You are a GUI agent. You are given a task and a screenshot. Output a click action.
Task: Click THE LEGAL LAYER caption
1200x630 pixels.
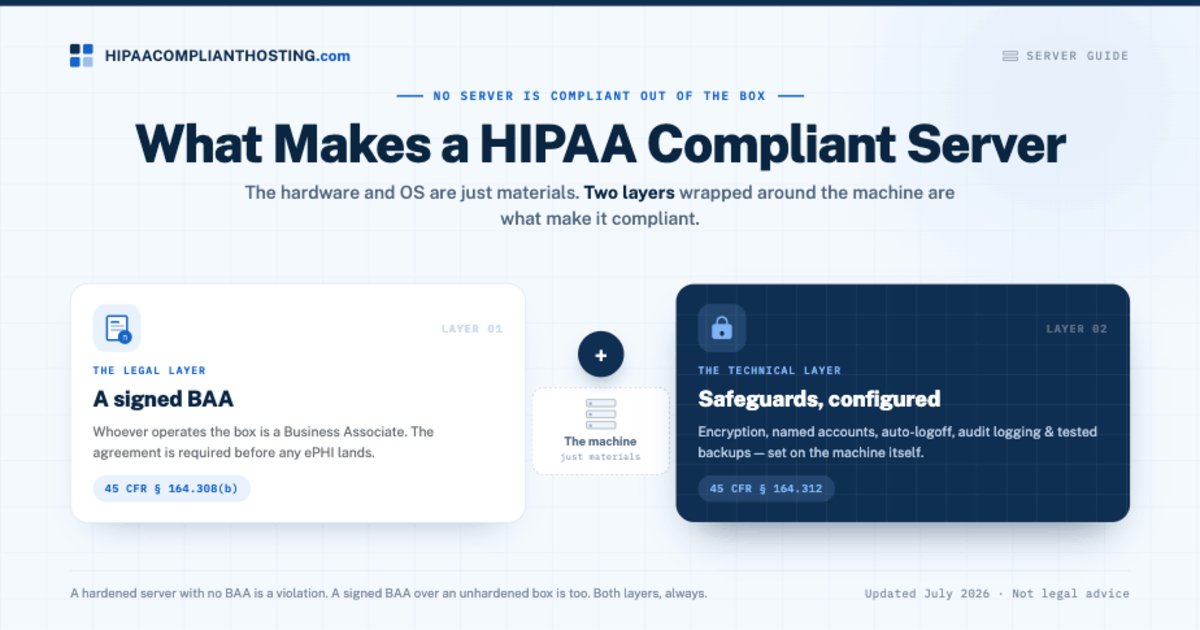click(150, 370)
